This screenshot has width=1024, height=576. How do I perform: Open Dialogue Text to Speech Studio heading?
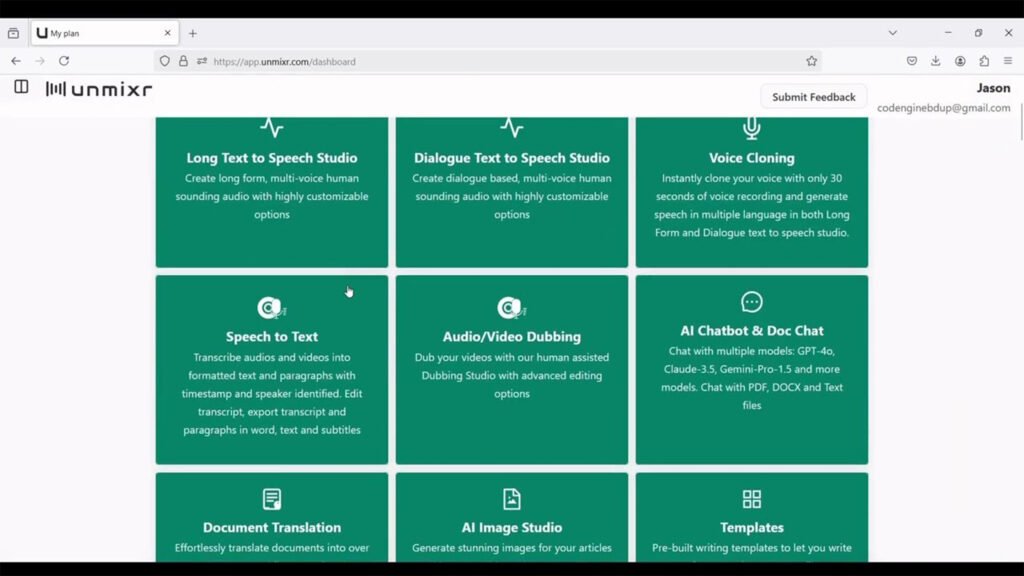pyautogui.click(x=511, y=158)
